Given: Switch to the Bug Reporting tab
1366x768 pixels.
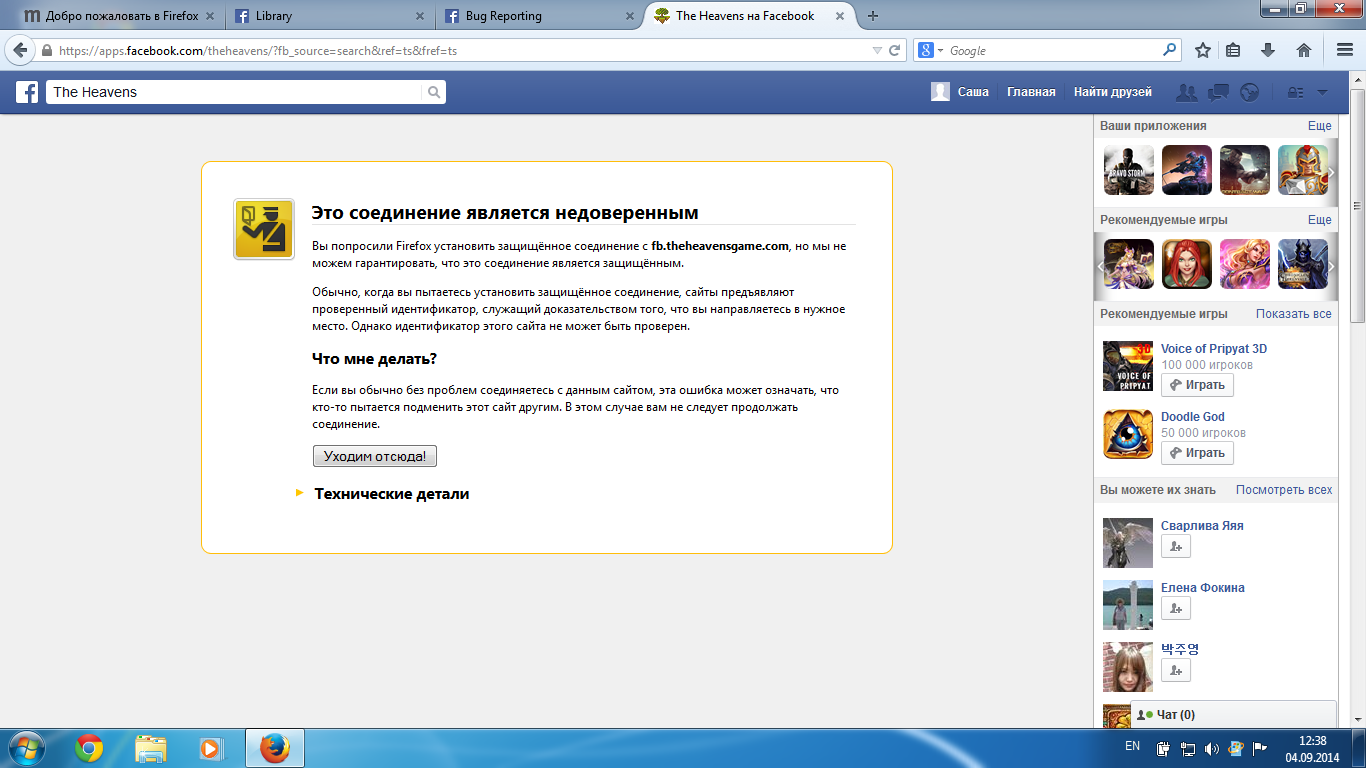Looking at the screenshot, I should tap(538, 16).
